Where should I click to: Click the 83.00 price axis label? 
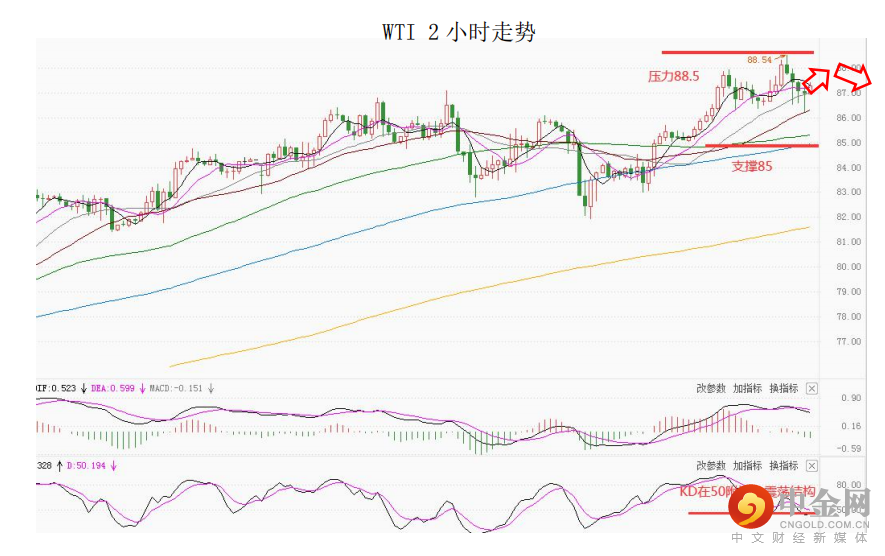pyautogui.click(x=848, y=192)
